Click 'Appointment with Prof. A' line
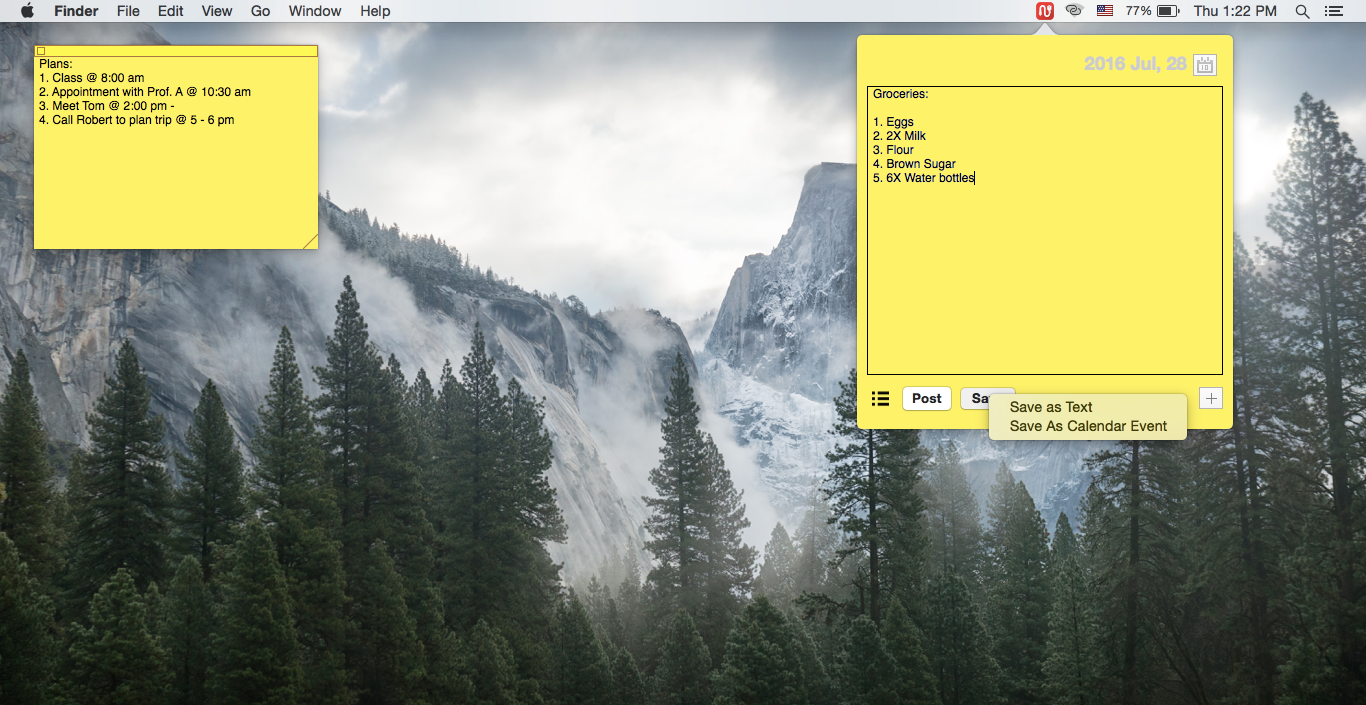 (x=145, y=92)
